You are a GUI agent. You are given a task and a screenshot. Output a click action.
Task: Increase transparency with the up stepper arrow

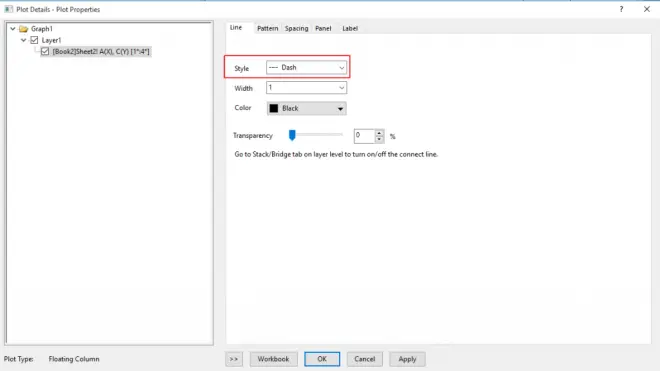(x=379, y=133)
